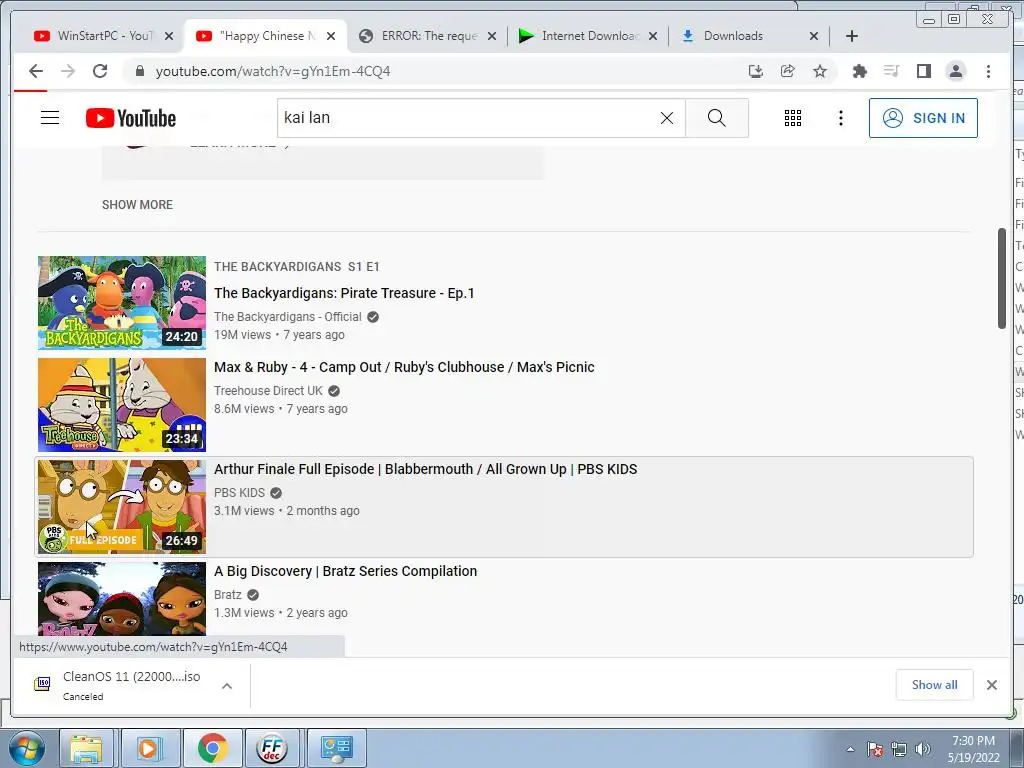Close the ERROR tab
This screenshot has width=1024, height=768.
(x=492, y=37)
